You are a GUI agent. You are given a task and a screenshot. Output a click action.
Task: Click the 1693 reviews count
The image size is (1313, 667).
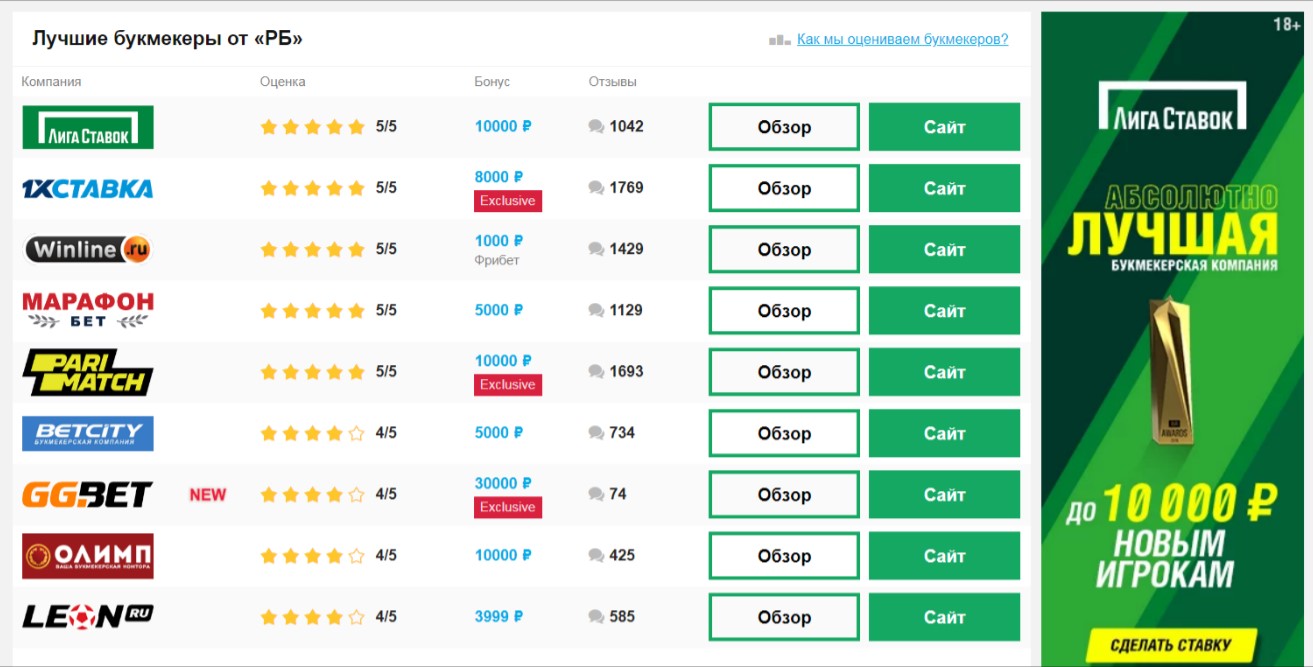(x=627, y=372)
